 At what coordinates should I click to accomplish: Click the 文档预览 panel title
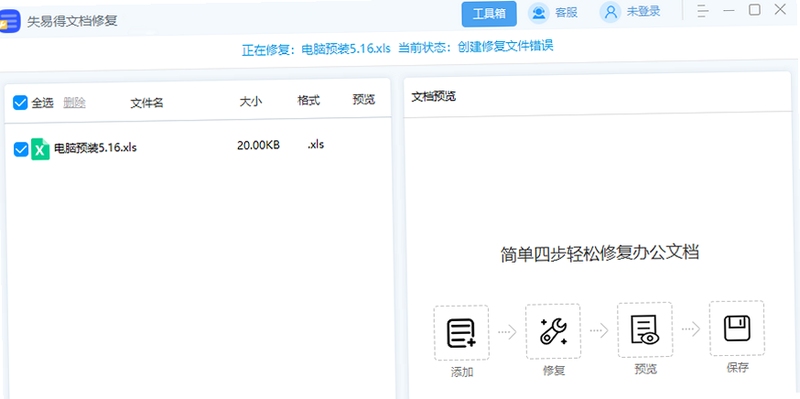click(434, 96)
